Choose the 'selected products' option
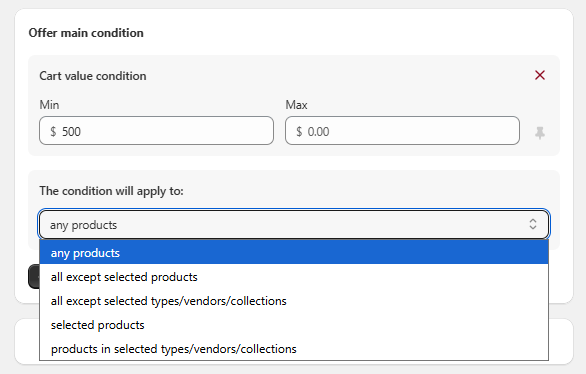The image size is (586, 374). tap(294, 325)
